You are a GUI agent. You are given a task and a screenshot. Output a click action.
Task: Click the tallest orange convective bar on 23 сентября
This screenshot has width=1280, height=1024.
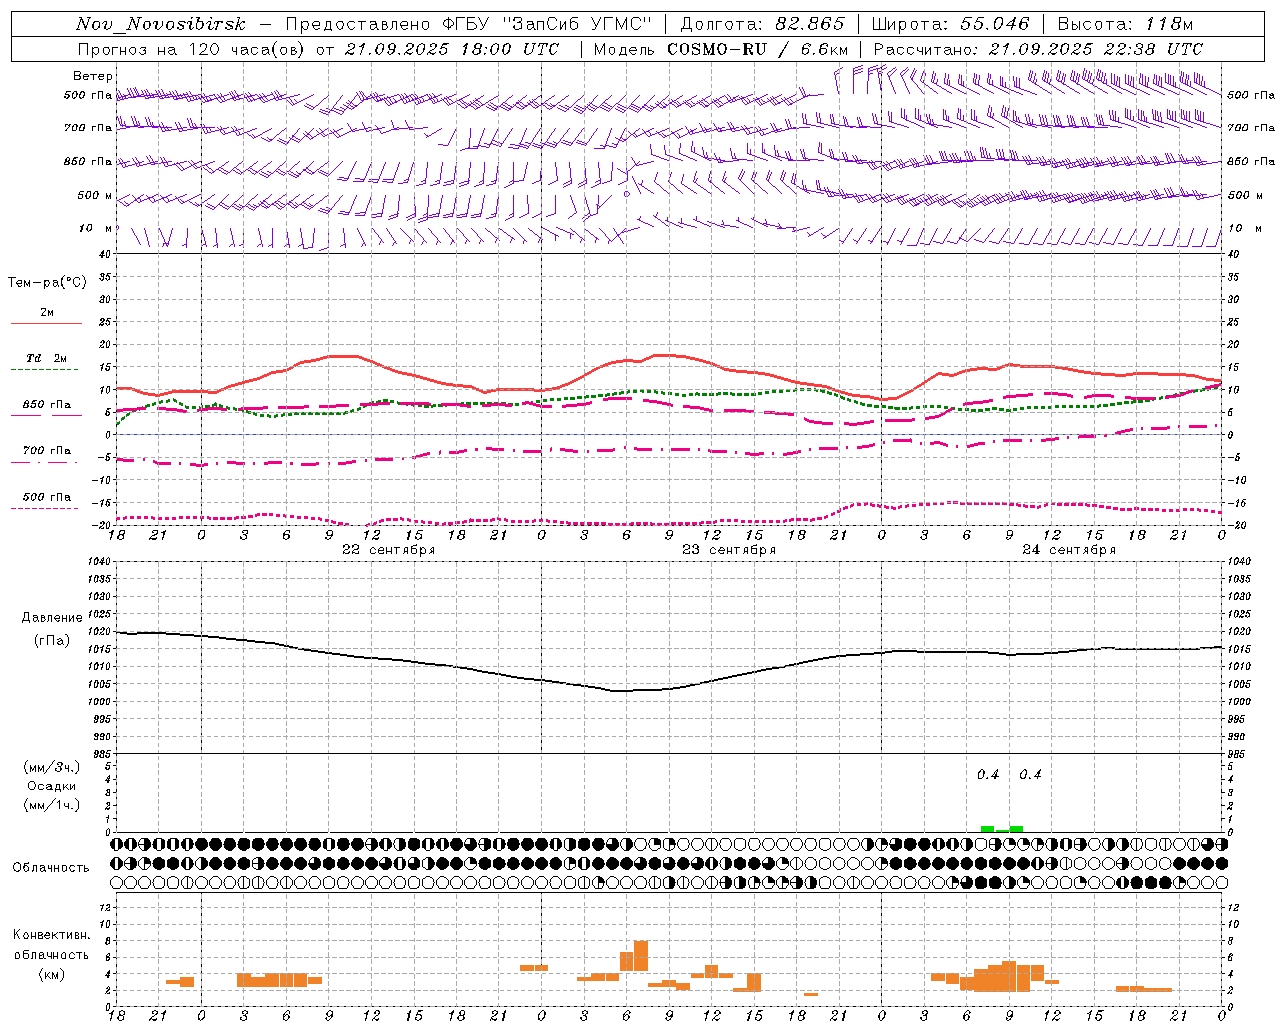tap(641, 956)
